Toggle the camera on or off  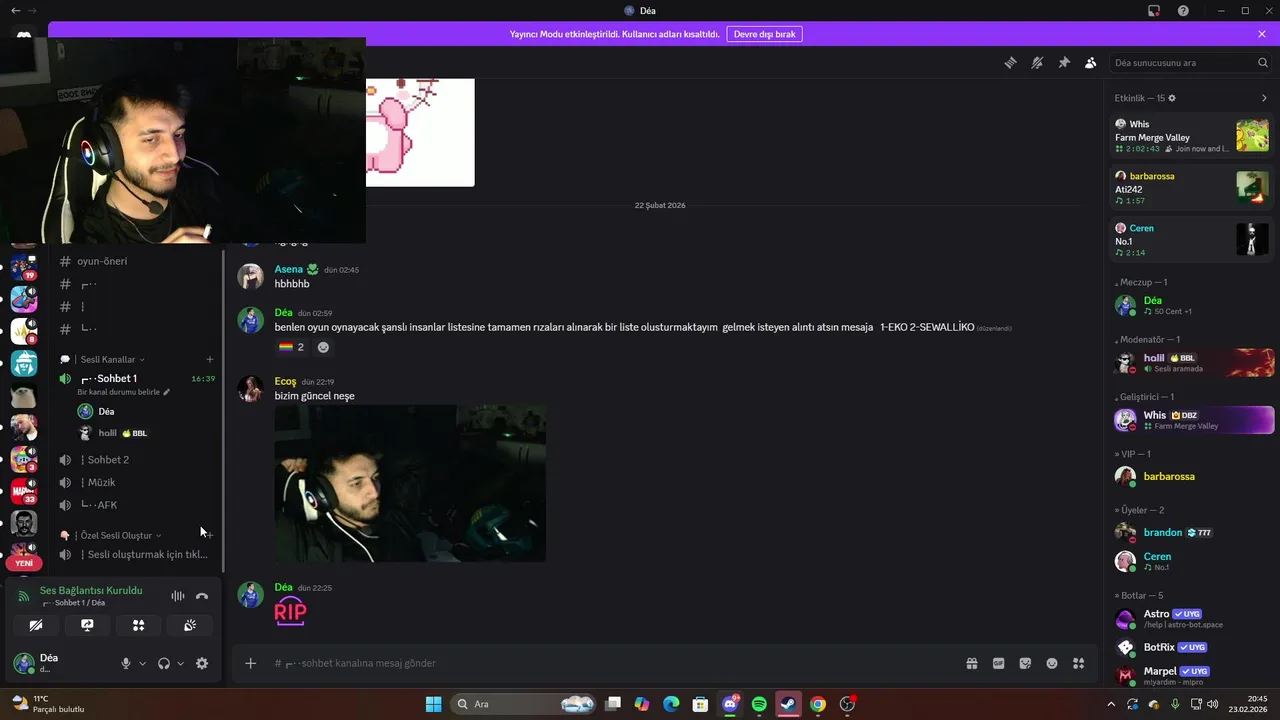tap(36, 625)
